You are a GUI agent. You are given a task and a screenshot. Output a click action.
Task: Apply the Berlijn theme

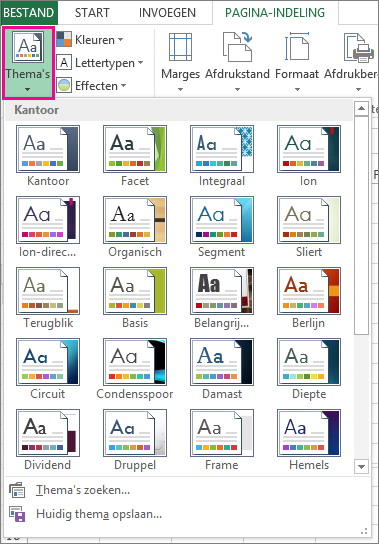(309, 298)
